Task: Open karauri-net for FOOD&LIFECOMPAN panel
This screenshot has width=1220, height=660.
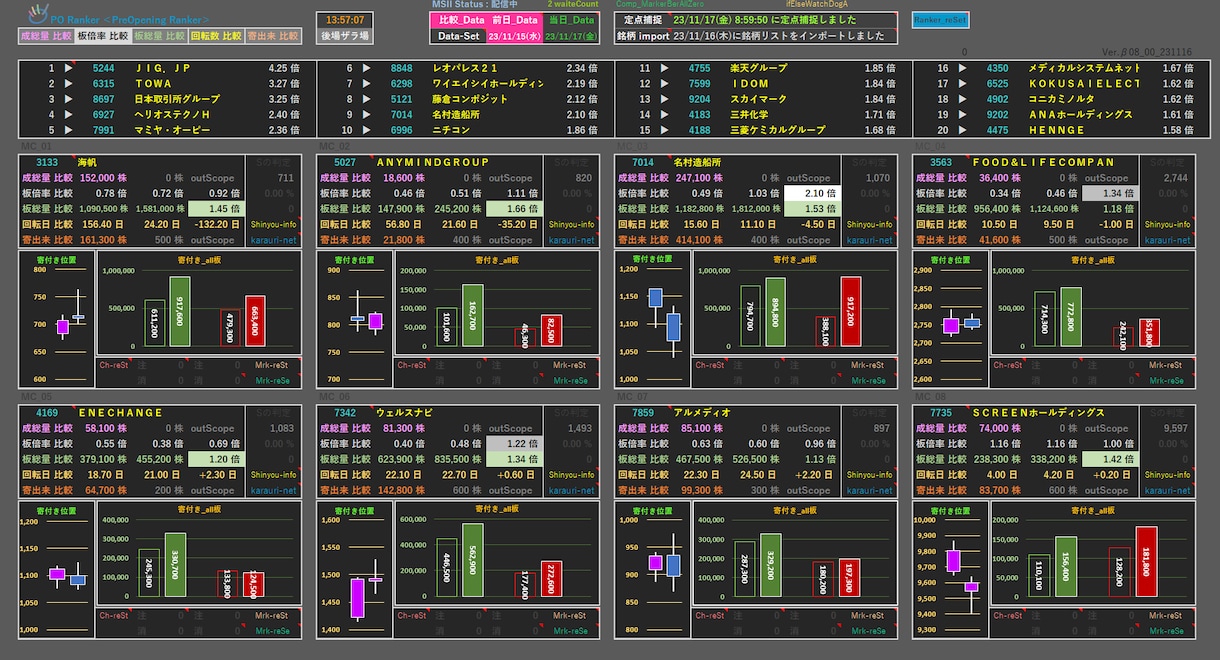Action: (1168, 240)
